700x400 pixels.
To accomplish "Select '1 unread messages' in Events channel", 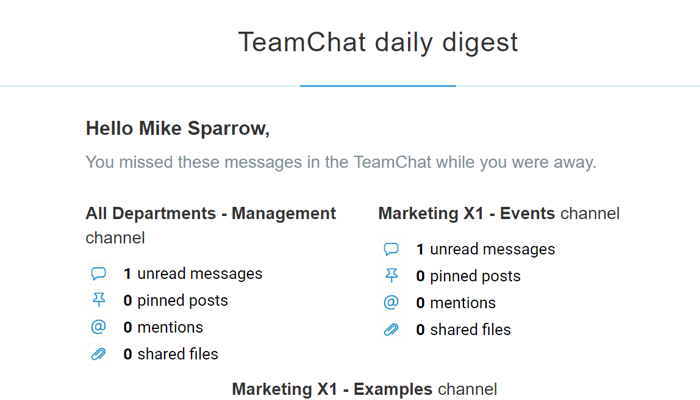I will [485, 249].
